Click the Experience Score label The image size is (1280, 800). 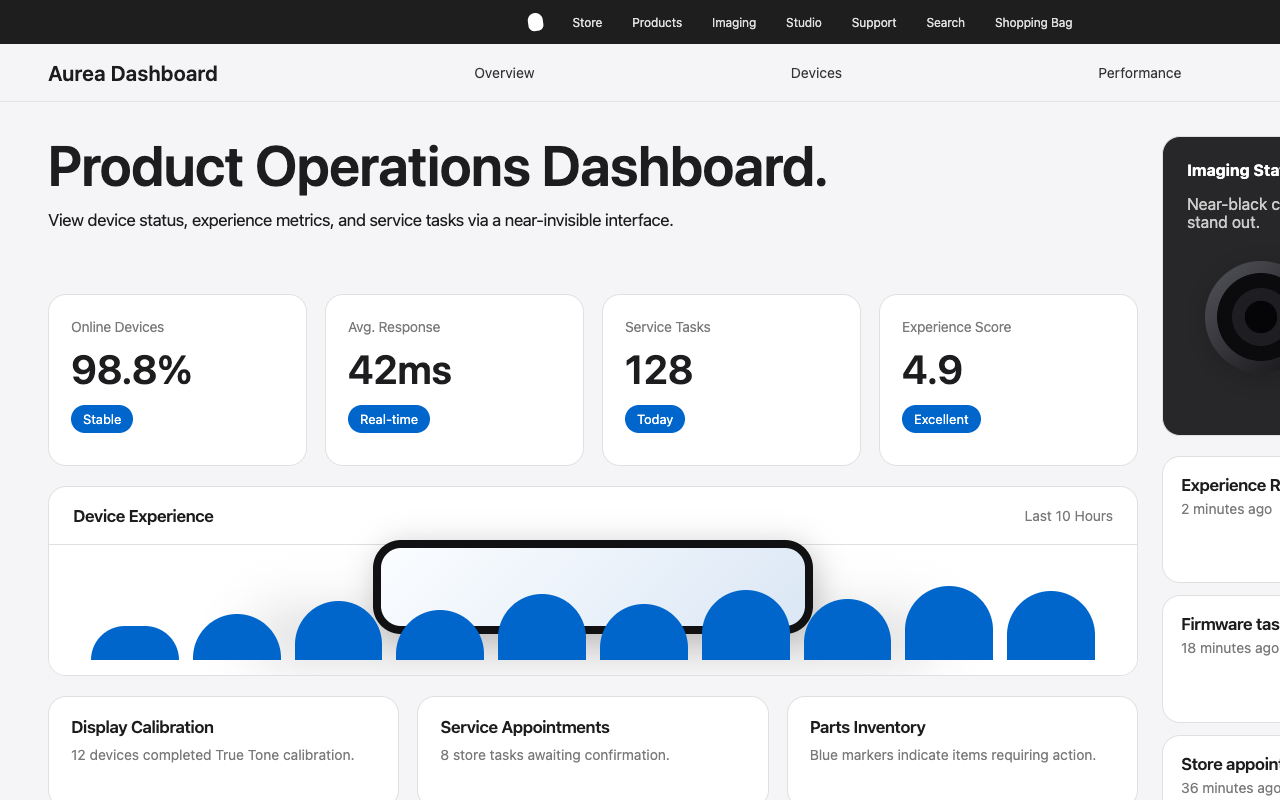(956, 327)
